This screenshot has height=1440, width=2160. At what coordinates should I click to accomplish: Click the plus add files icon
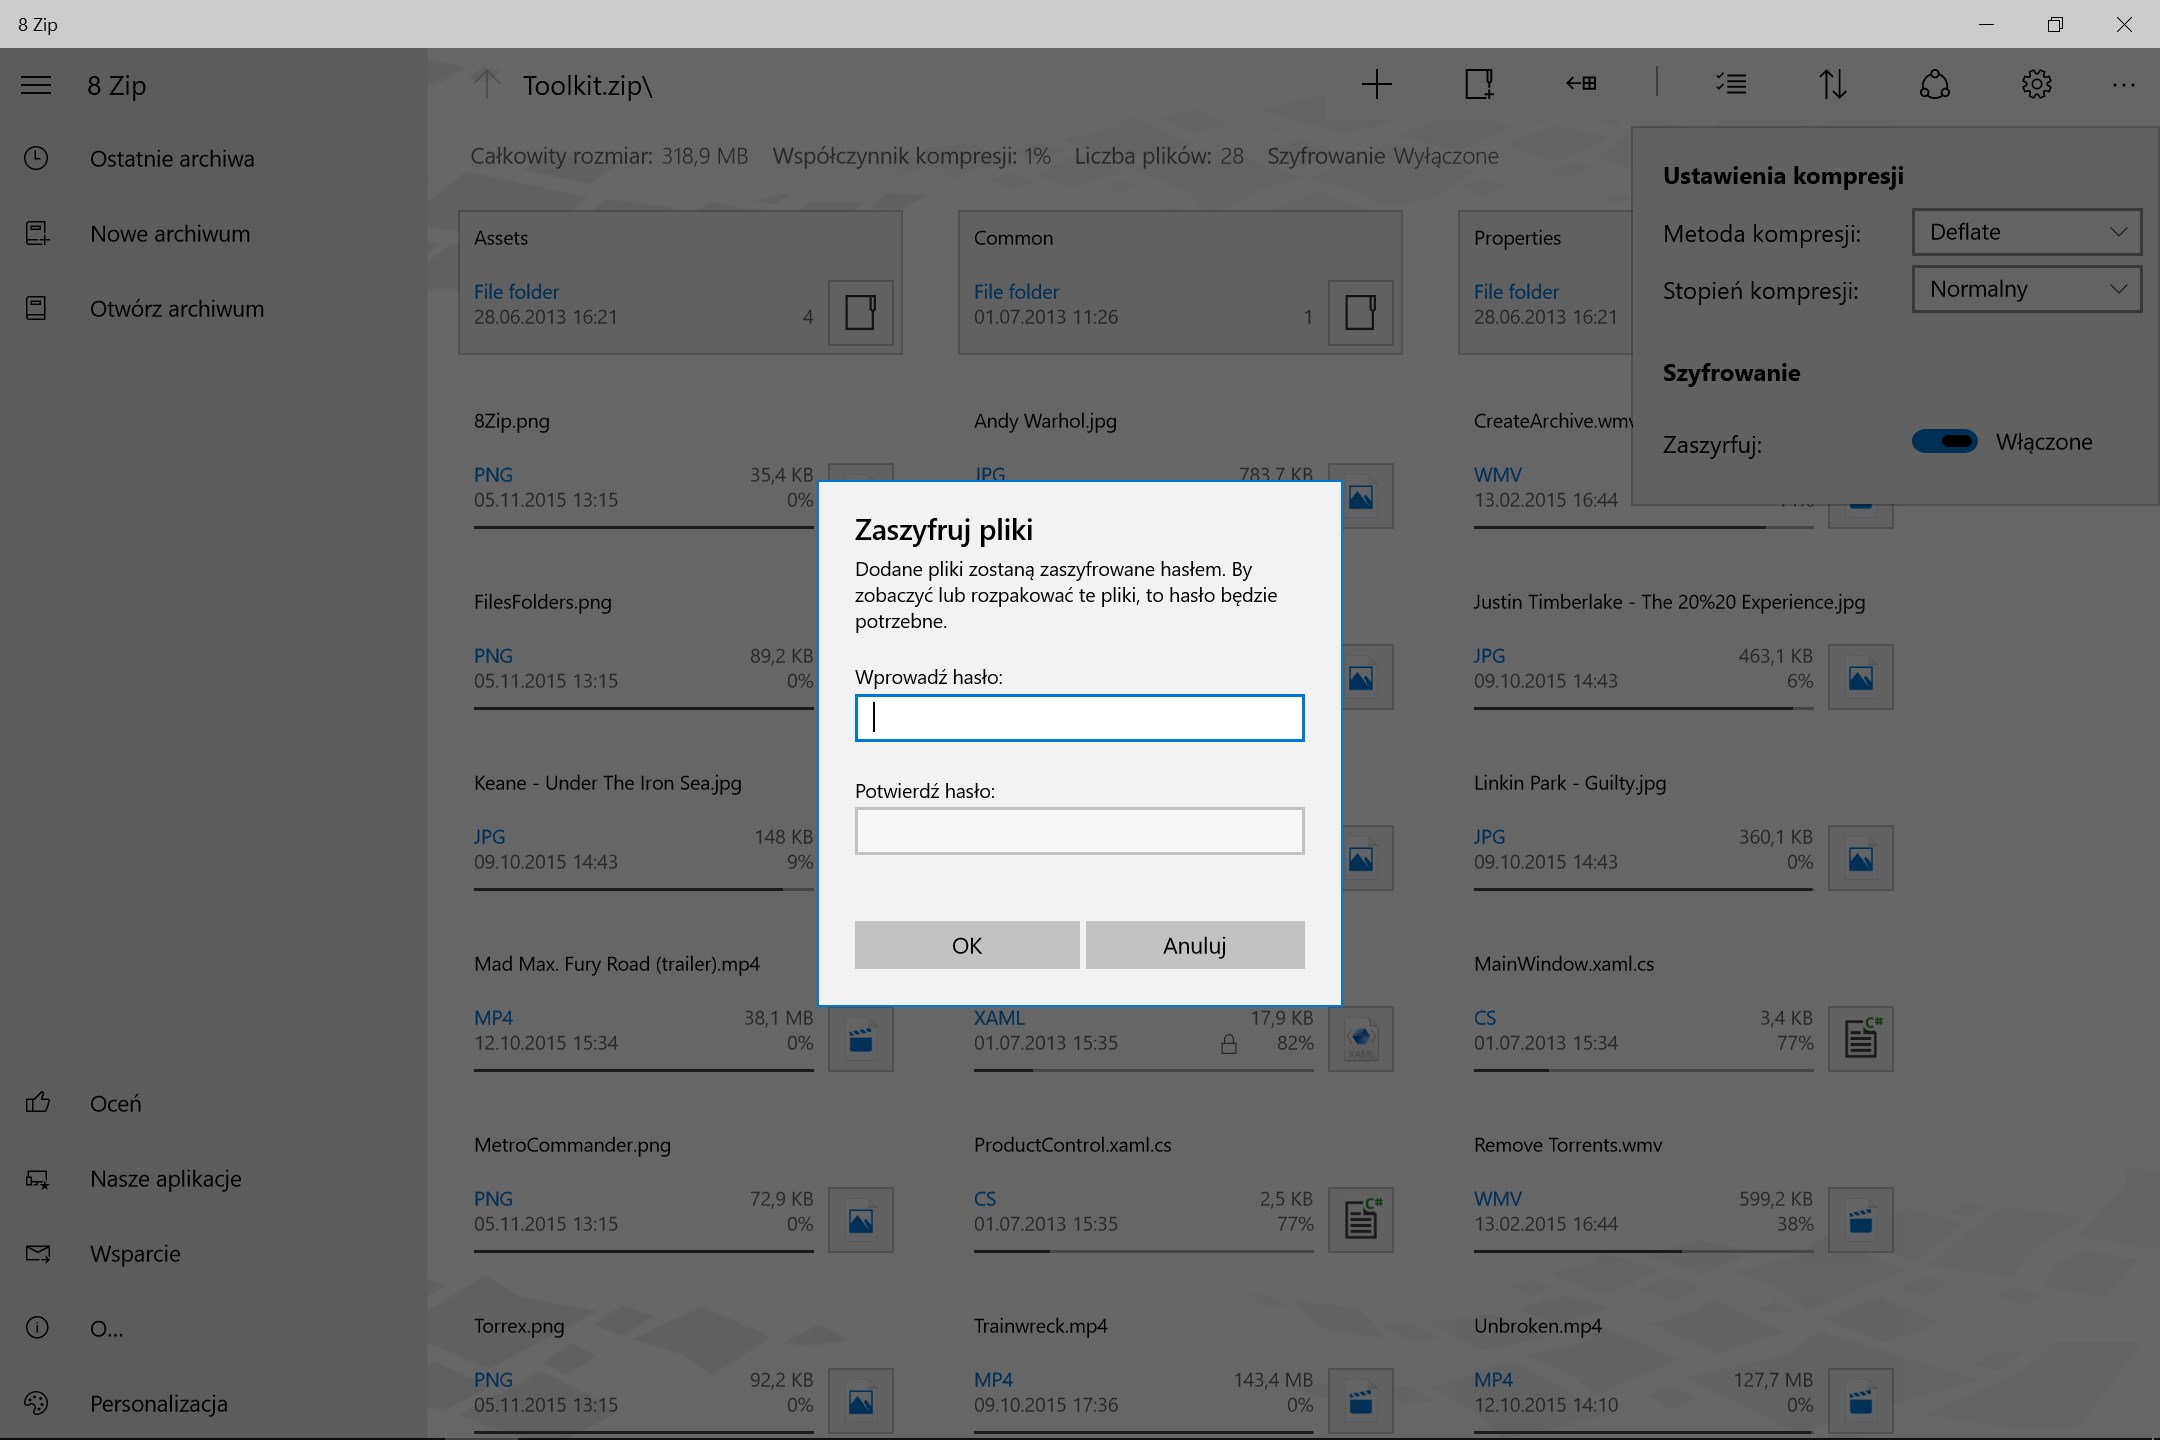point(1376,85)
